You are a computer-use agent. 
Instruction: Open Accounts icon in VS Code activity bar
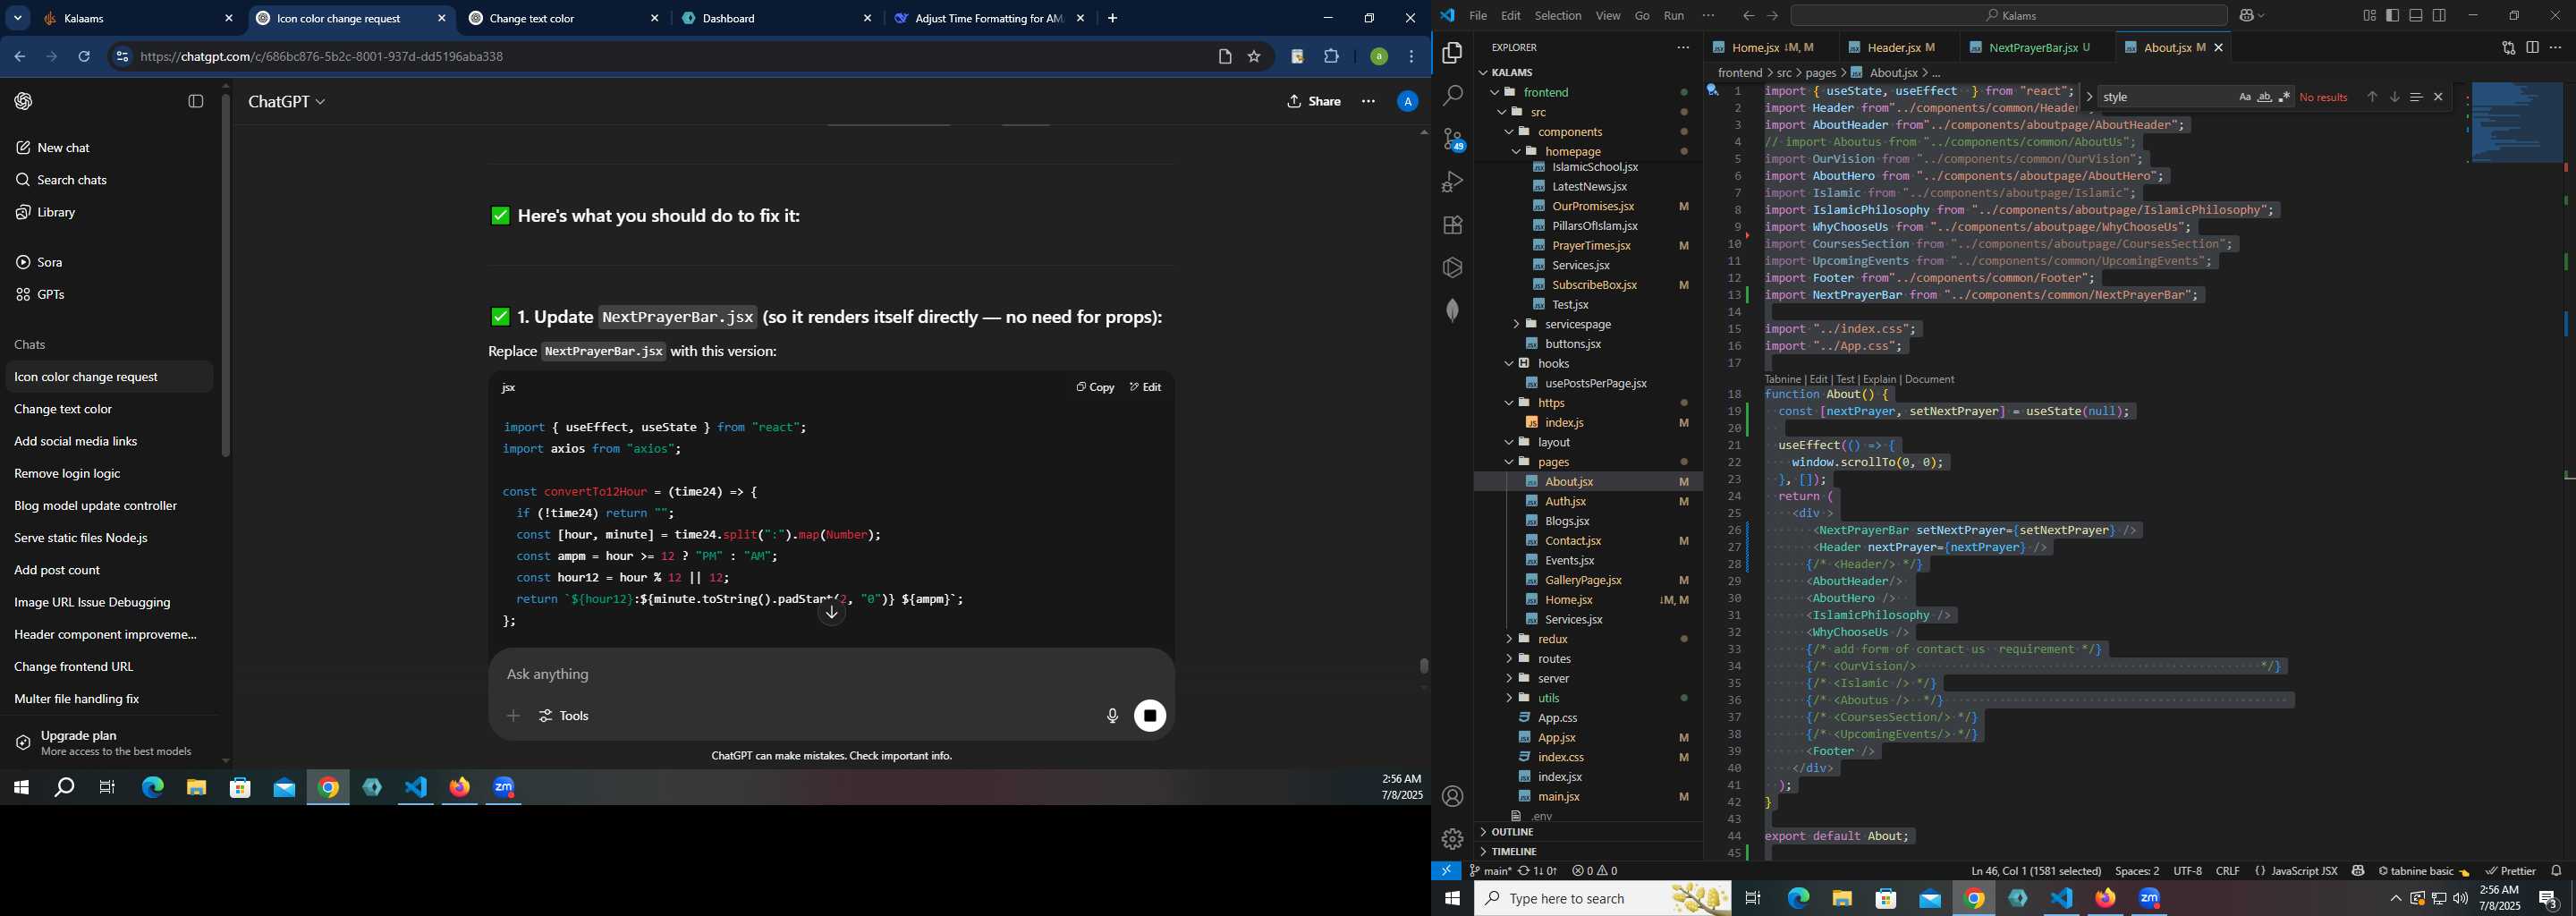pos(1452,796)
